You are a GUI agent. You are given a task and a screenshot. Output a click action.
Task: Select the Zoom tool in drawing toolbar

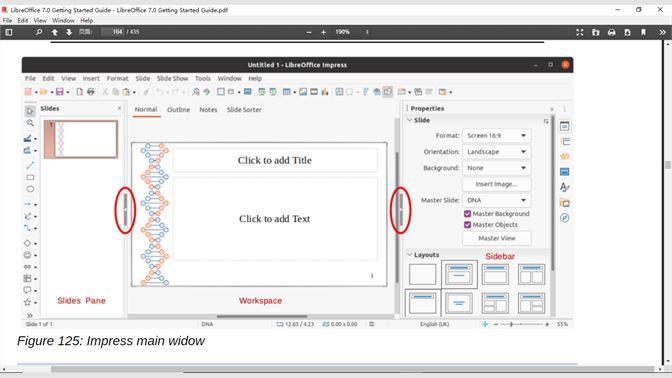(30, 123)
